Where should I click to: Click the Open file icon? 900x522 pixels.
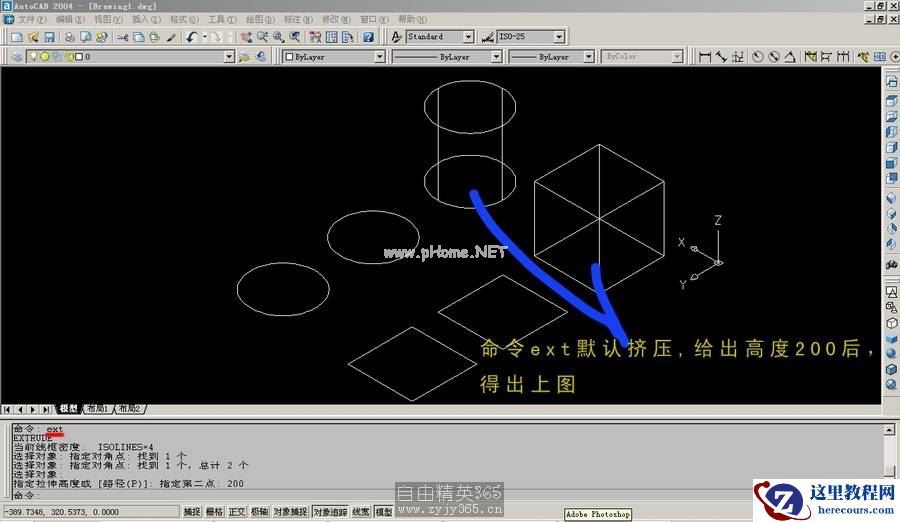33,37
